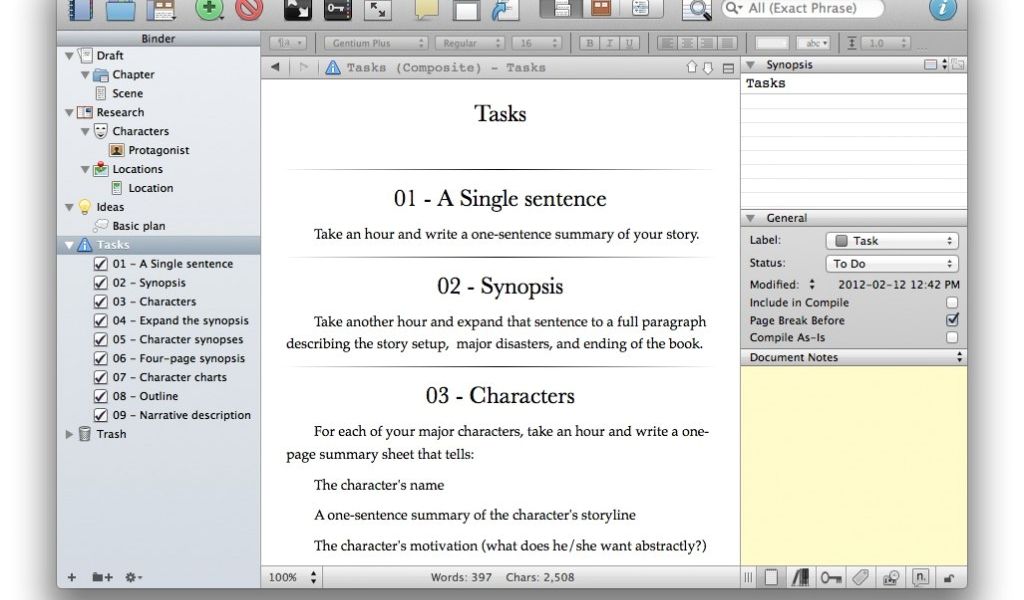Add a new folder in binder footer
Image resolution: width=1024 pixels, height=600 pixels.
click(x=101, y=577)
